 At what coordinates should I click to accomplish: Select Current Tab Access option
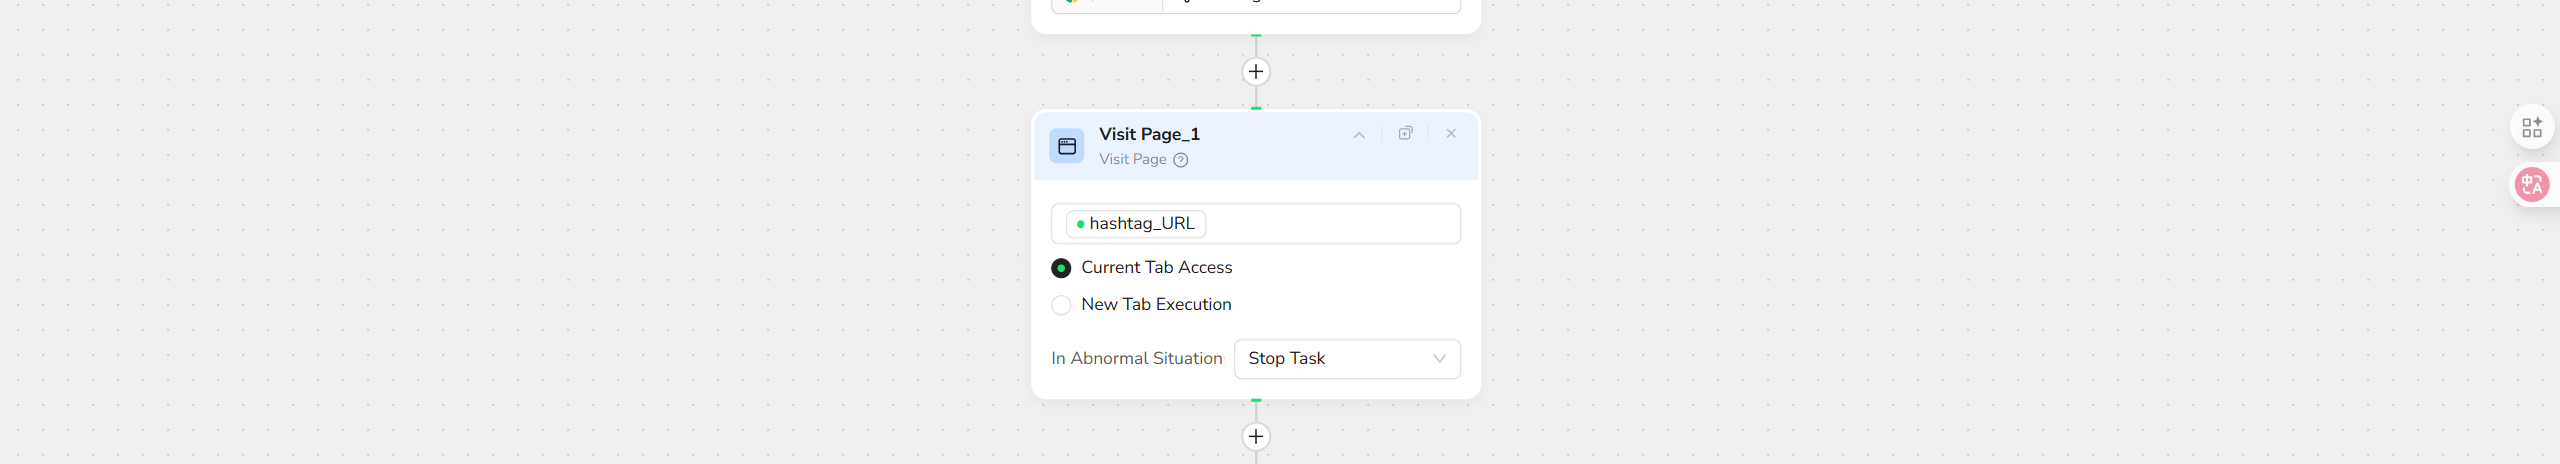[1061, 268]
